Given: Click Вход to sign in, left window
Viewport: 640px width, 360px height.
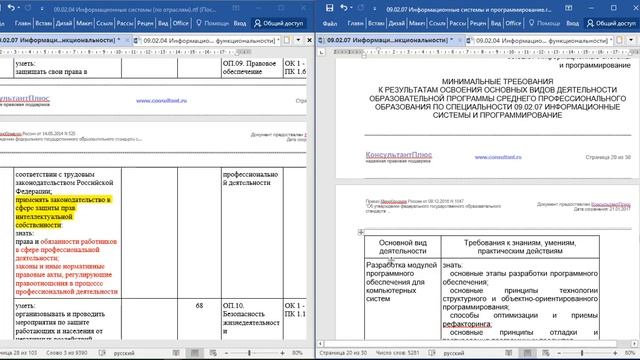Looking at the screenshot, I should [240, 24].
